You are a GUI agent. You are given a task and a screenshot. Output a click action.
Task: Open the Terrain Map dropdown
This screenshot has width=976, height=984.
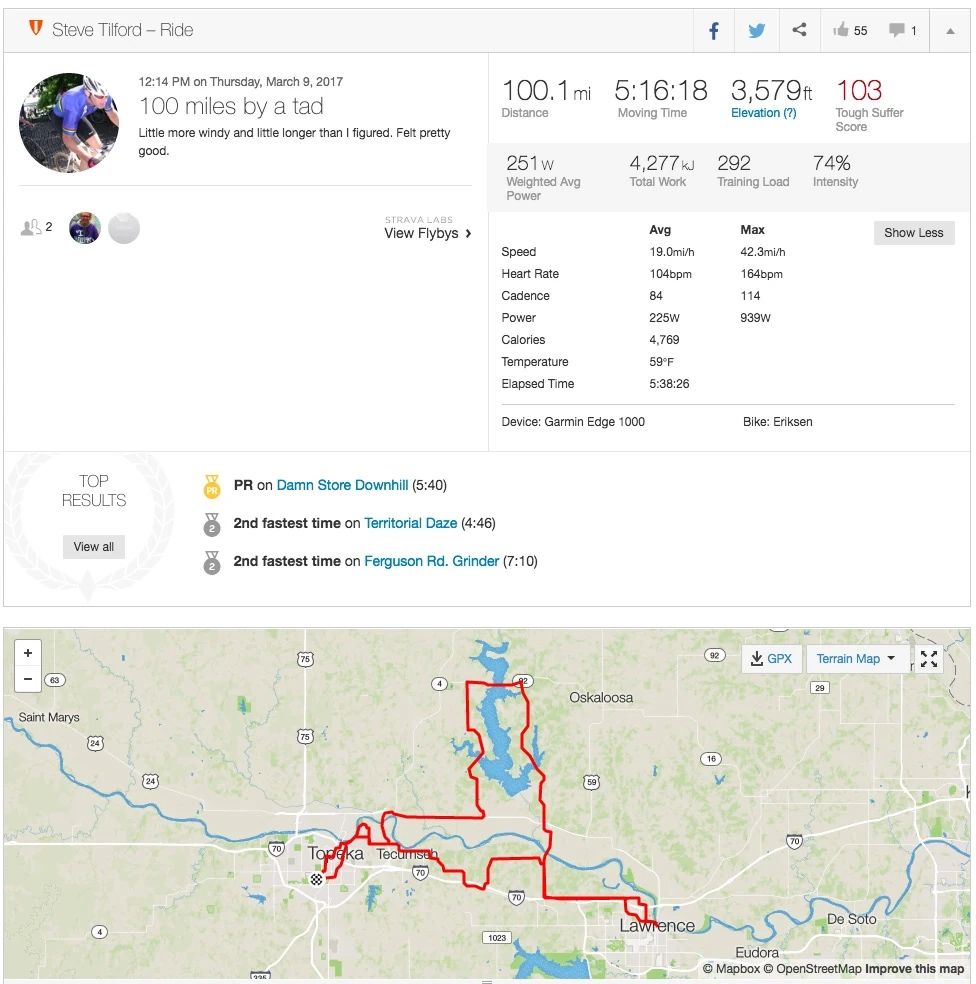(x=855, y=658)
